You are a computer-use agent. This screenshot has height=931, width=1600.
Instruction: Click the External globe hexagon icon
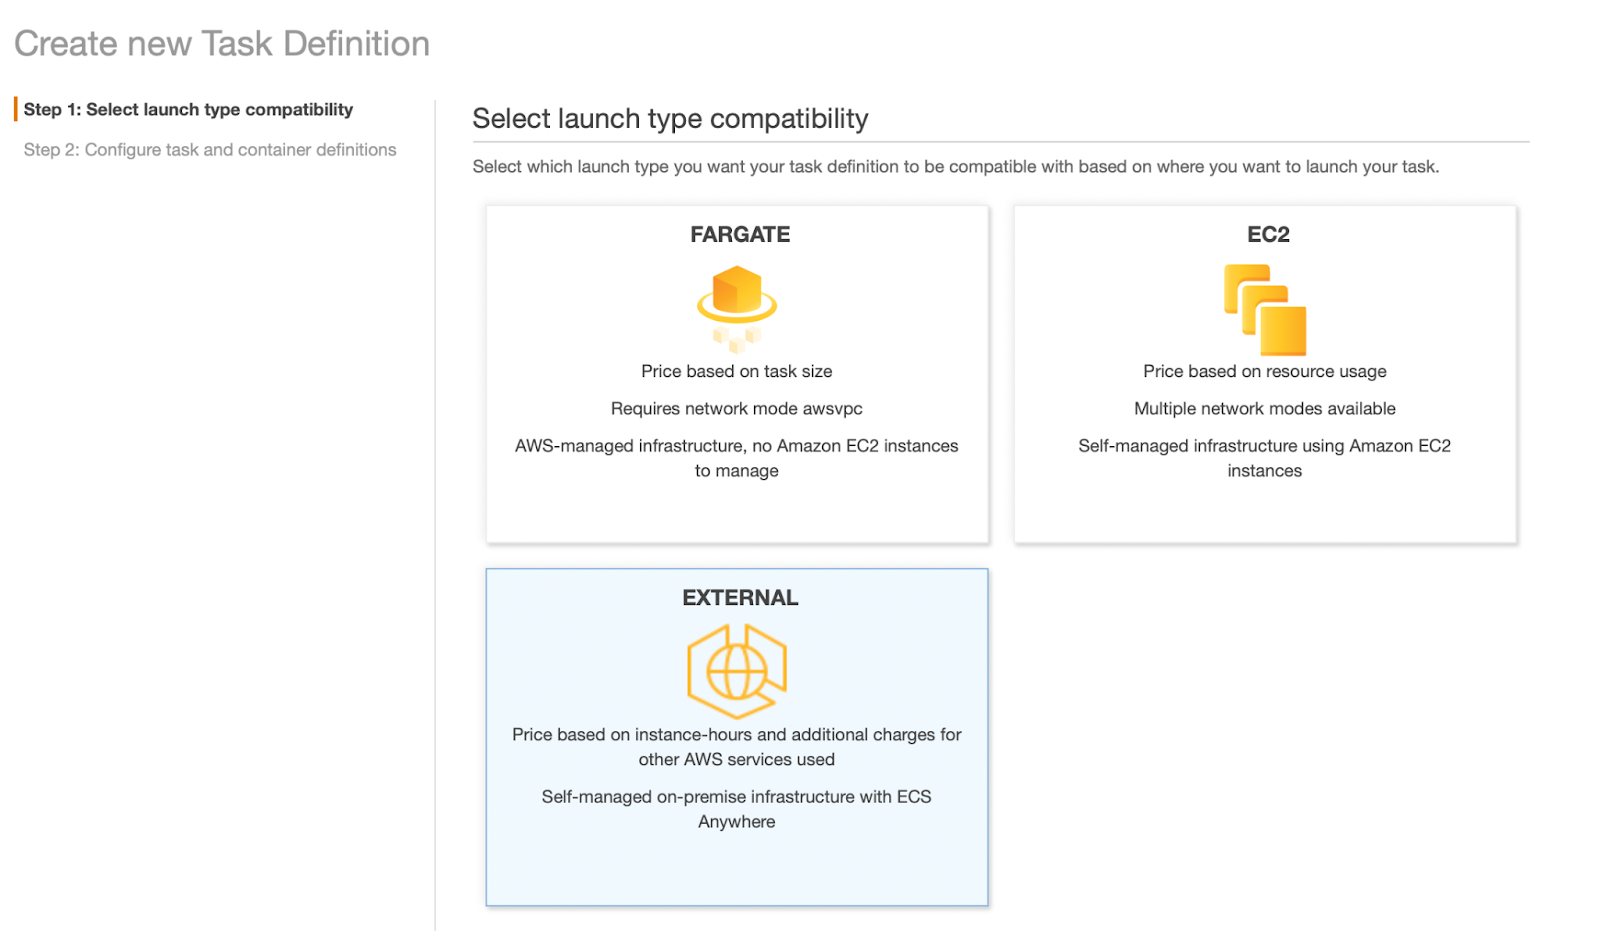point(737,671)
